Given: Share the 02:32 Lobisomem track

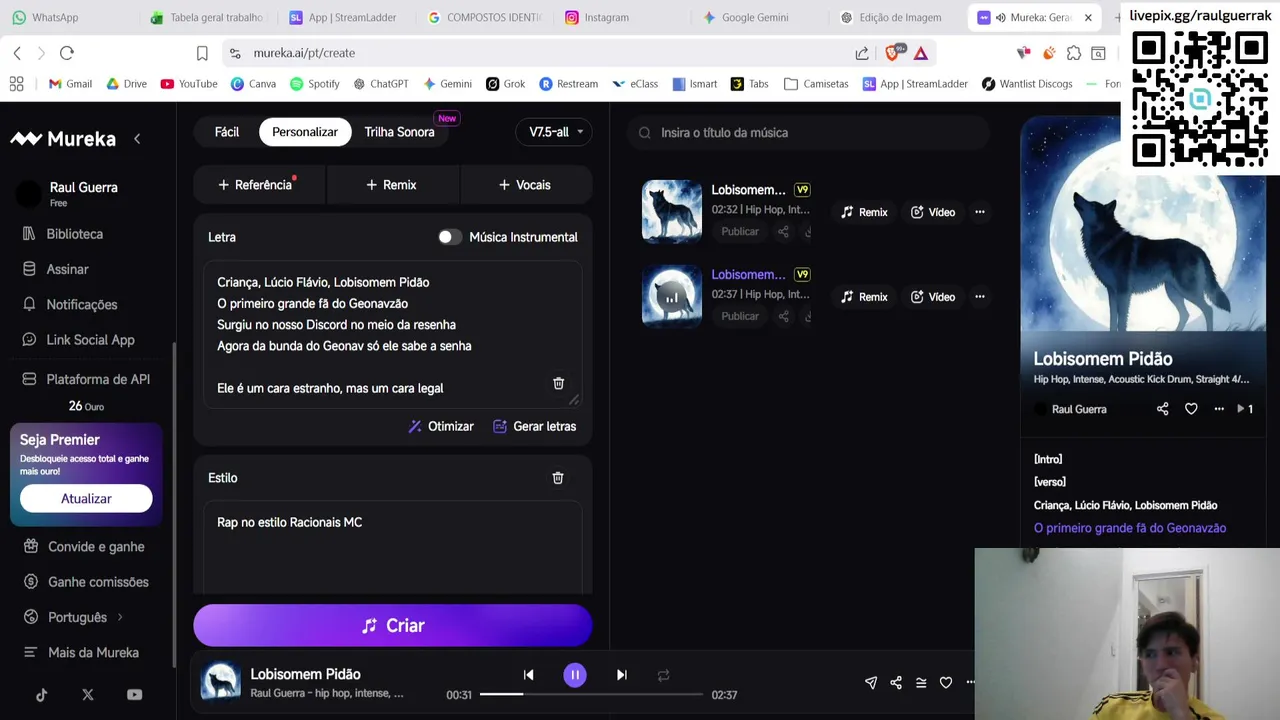Looking at the screenshot, I should (783, 232).
